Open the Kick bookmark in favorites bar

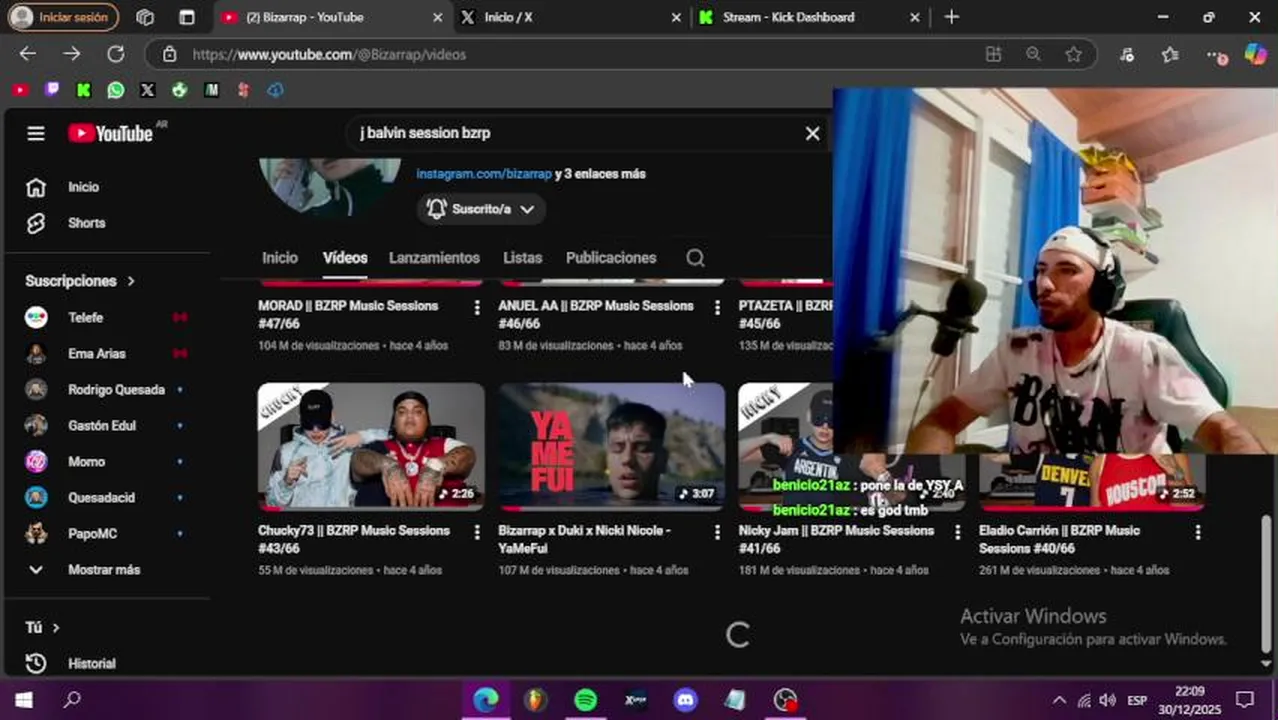(84, 90)
